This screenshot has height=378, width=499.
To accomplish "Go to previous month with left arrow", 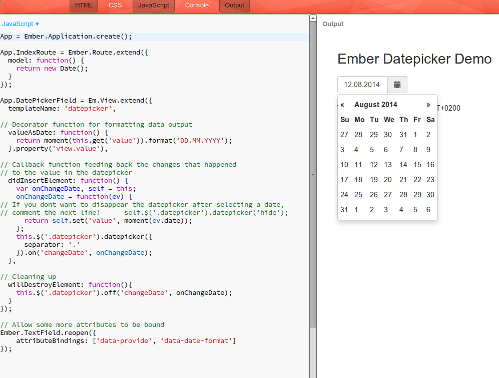I will pyautogui.click(x=343, y=105).
